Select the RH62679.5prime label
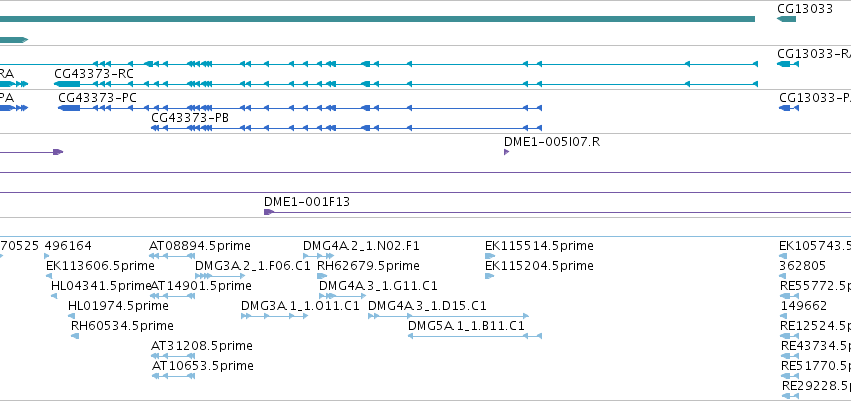 pos(368,266)
